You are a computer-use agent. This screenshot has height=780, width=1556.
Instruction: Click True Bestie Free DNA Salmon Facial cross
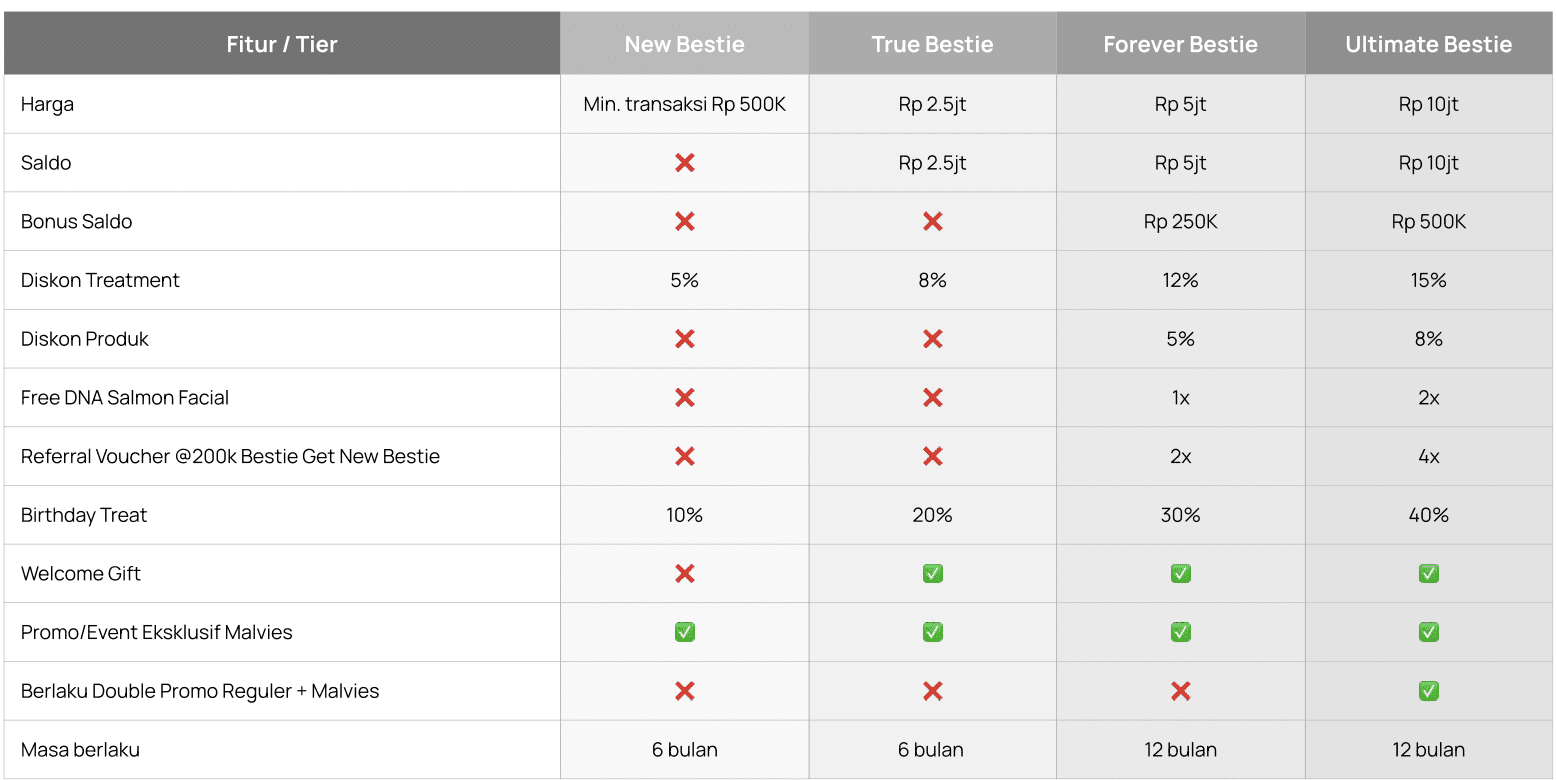(933, 398)
